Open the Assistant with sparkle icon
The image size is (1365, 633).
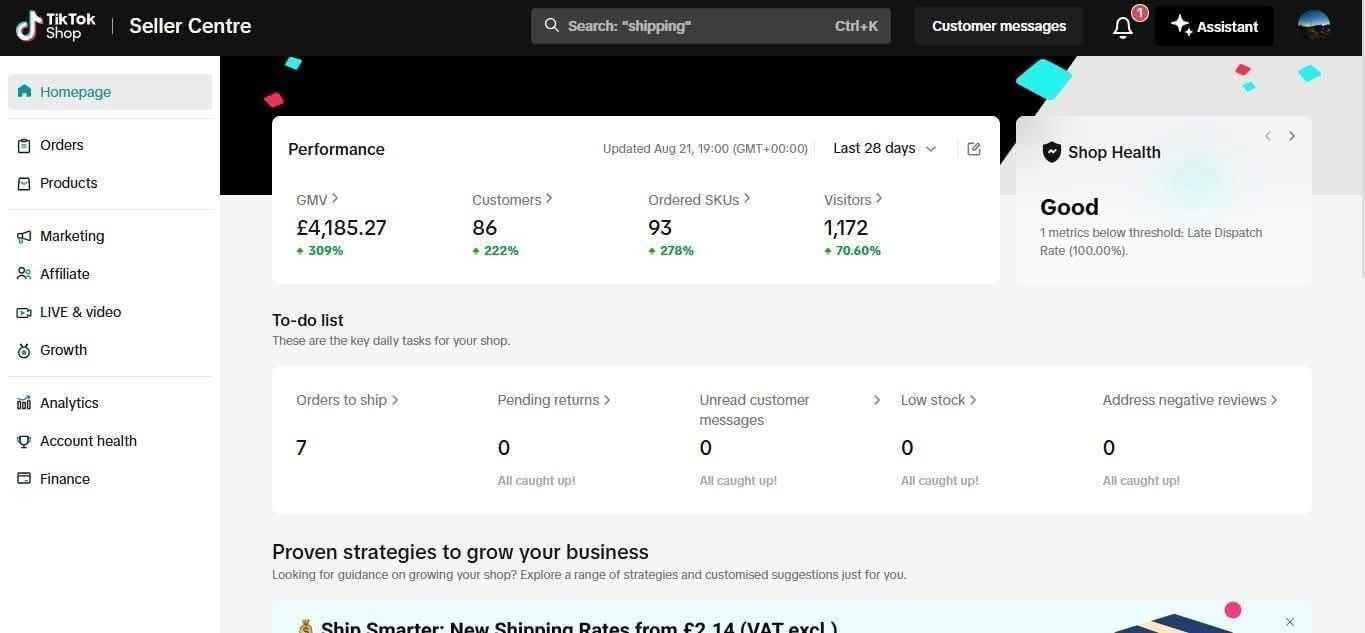[1214, 26]
